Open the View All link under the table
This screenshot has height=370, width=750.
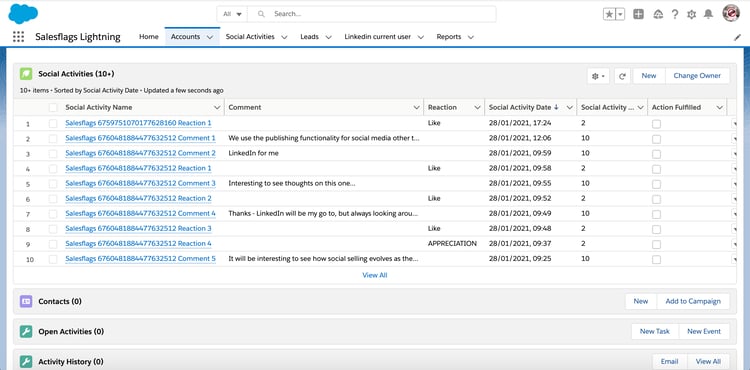[x=375, y=275]
